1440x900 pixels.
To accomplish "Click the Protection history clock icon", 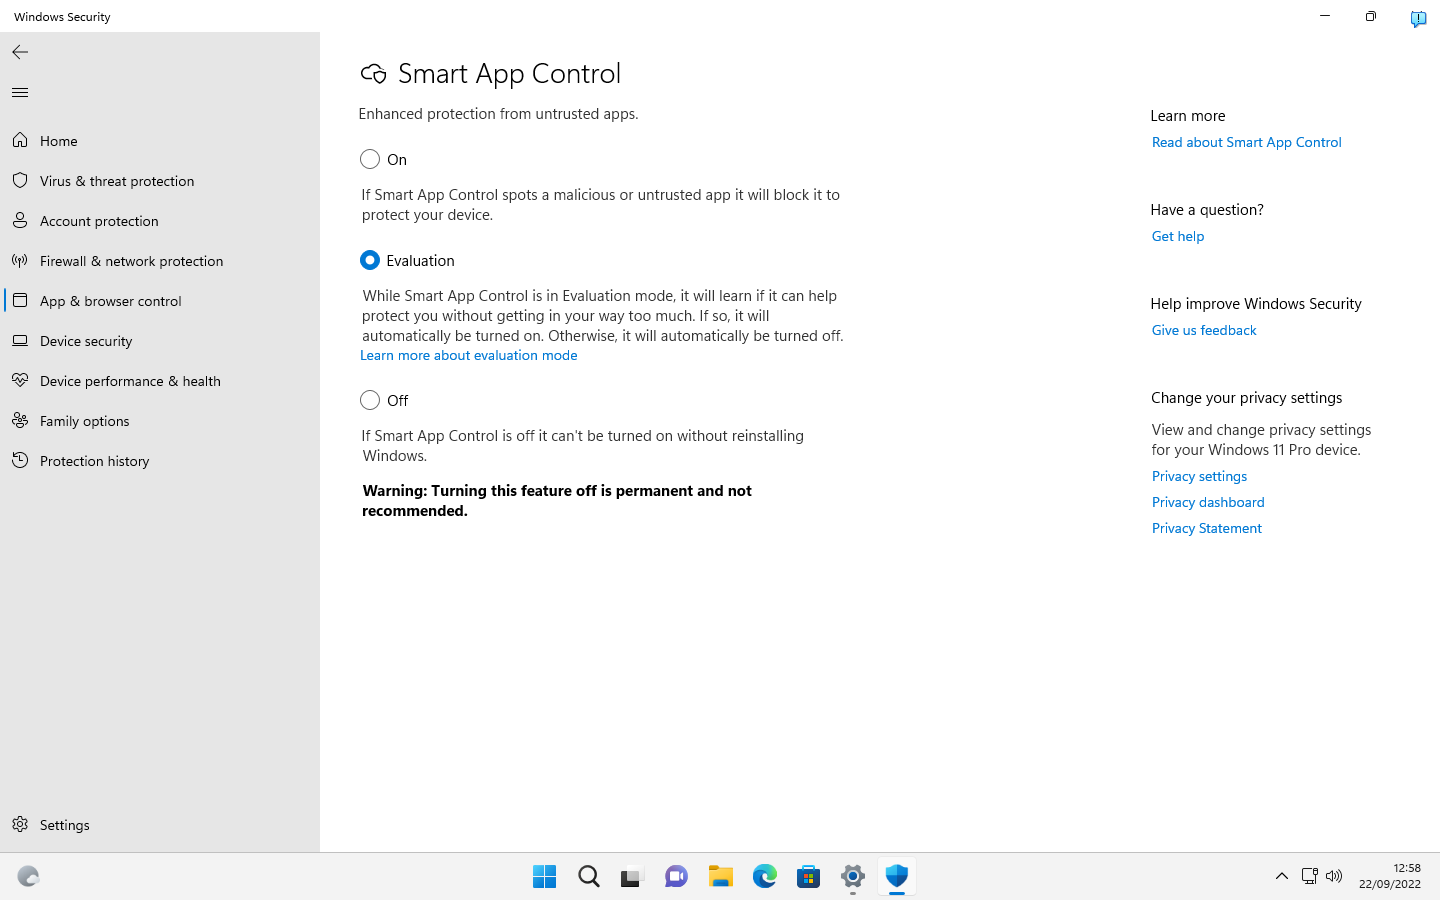I will tap(20, 461).
